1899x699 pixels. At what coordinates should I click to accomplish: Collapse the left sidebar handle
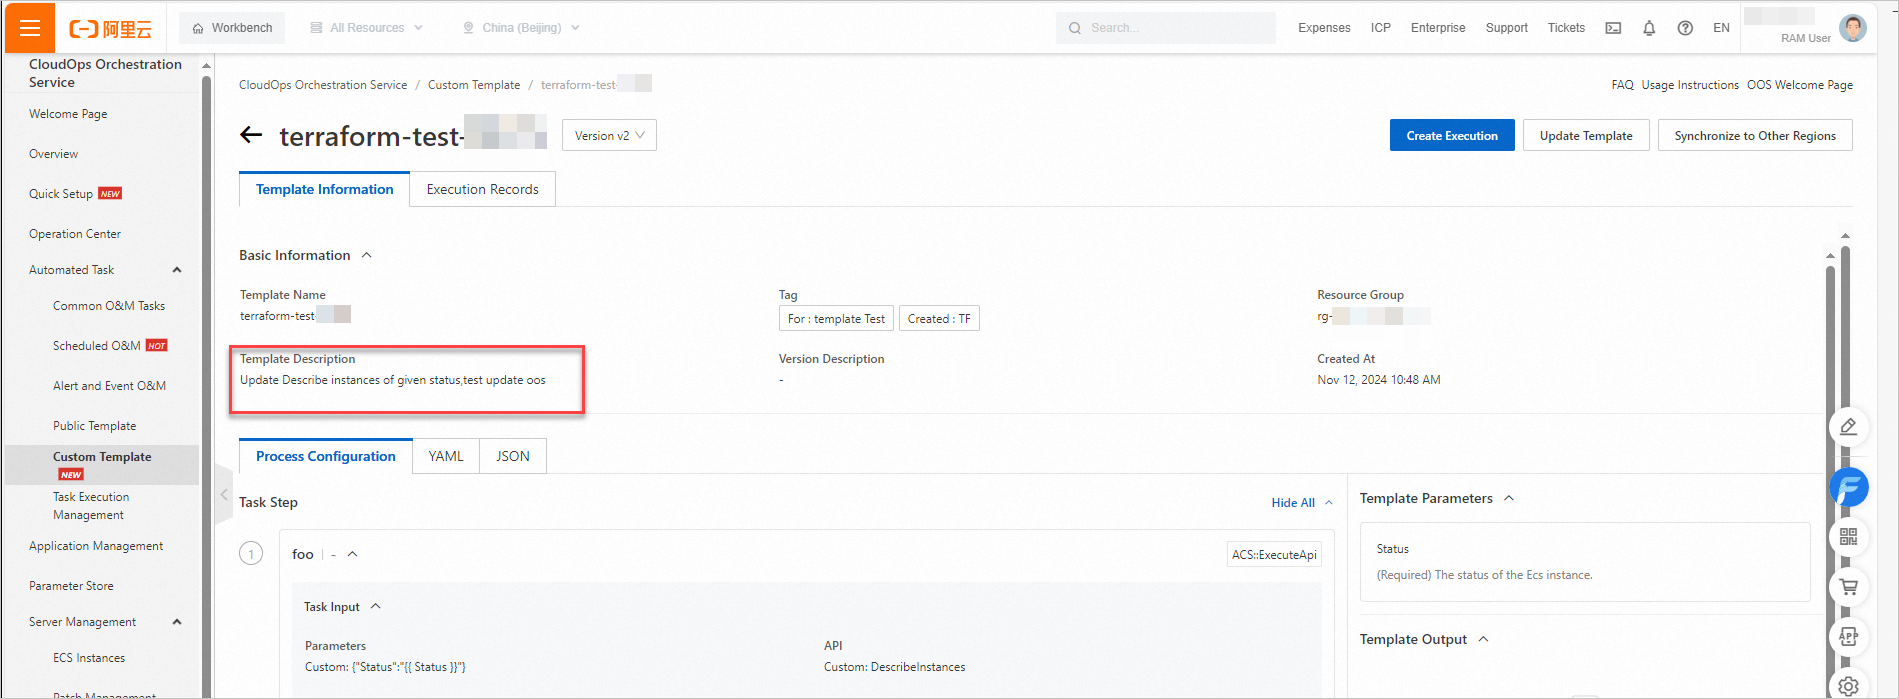[x=224, y=494]
